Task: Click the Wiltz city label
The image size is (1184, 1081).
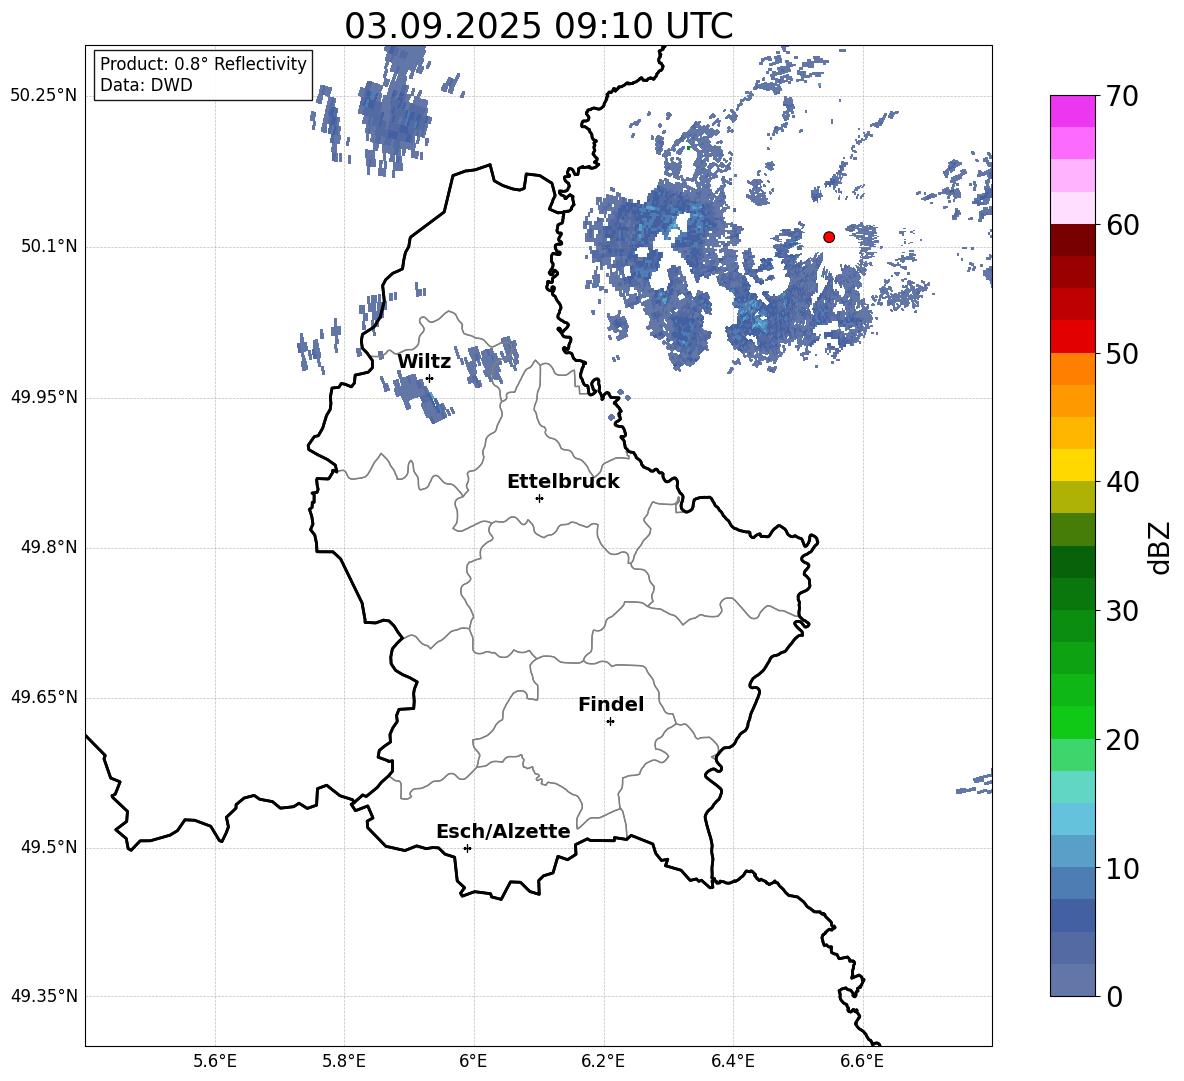Action: [424, 362]
